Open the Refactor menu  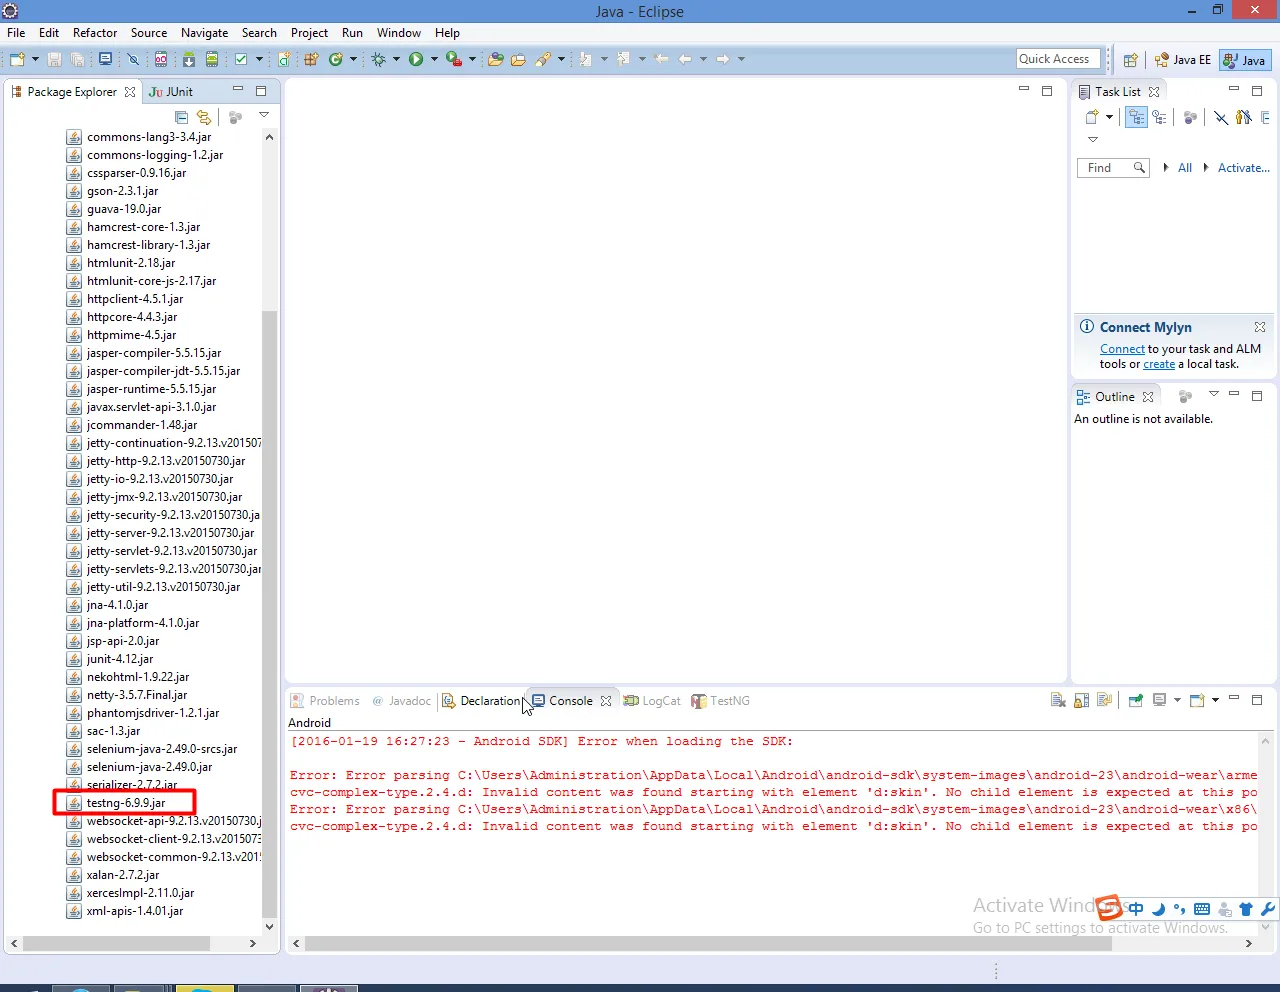pyautogui.click(x=95, y=32)
